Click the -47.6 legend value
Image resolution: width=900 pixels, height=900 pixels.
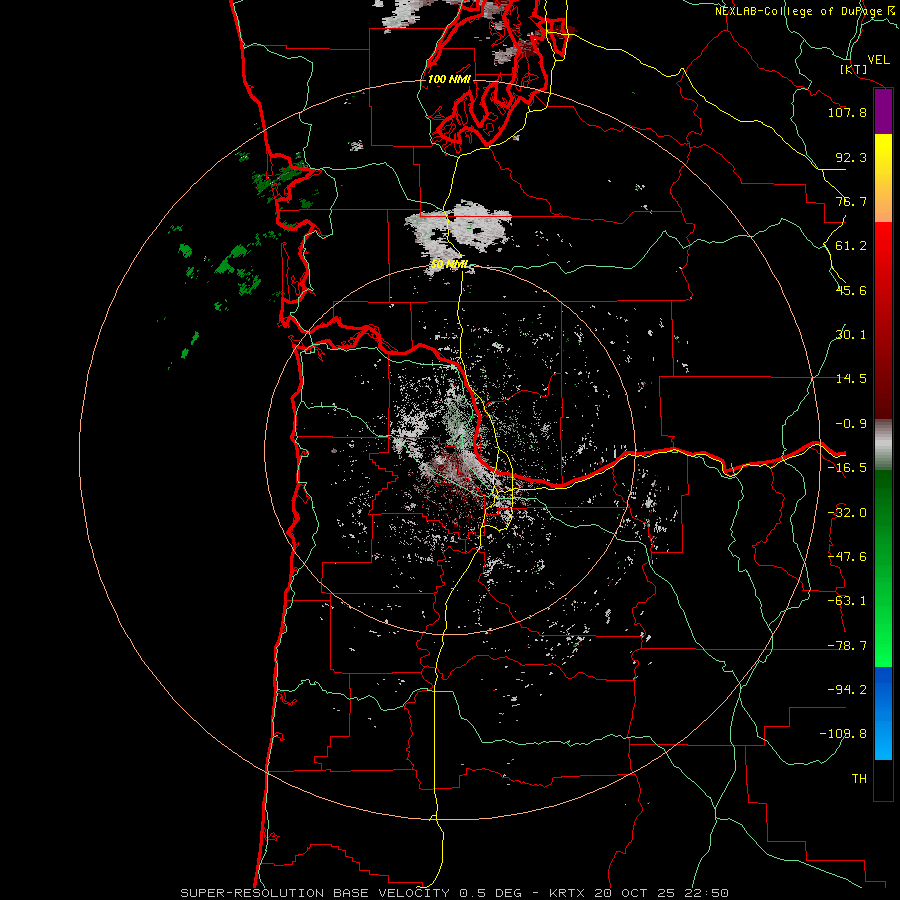point(847,556)
